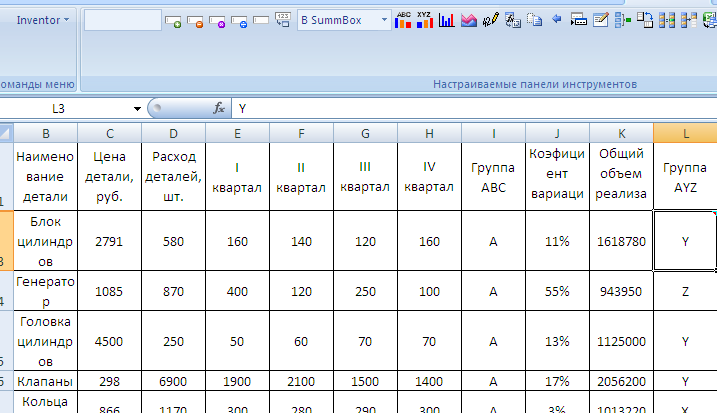The height and width of the screenshot is (413, 717).
Task: Click the cell with value 2056200
Action: [x=621, y=381]
